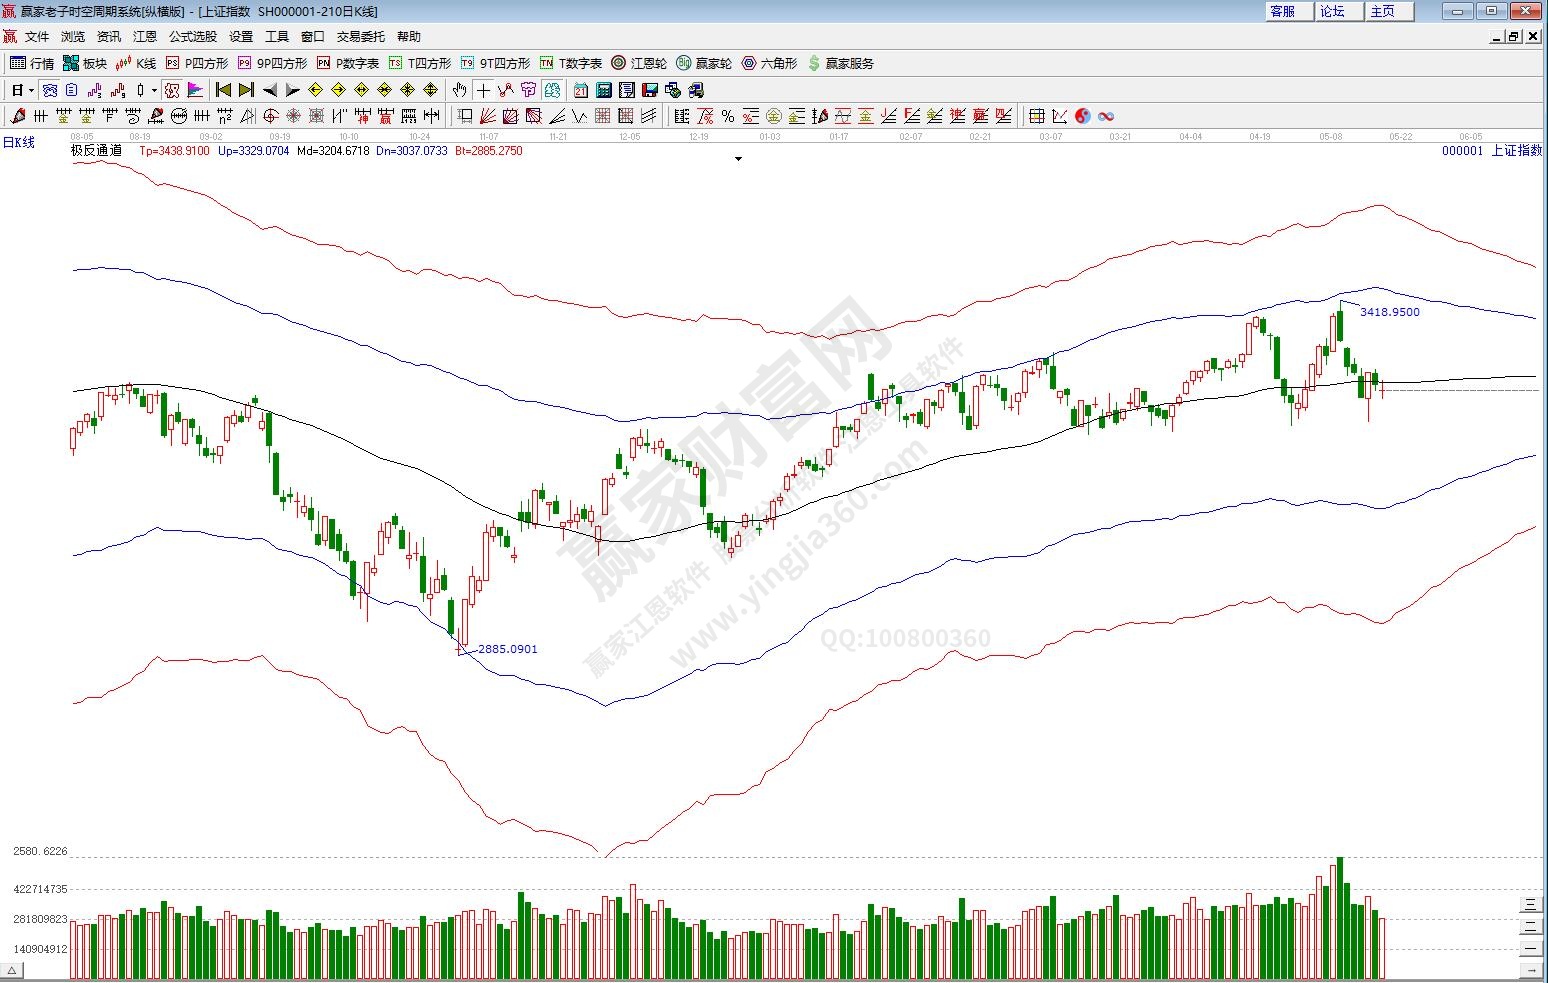Click the percent sign drawing tool
The height and width of the screenshot is (983, 1548).
(x=727, y=116)
